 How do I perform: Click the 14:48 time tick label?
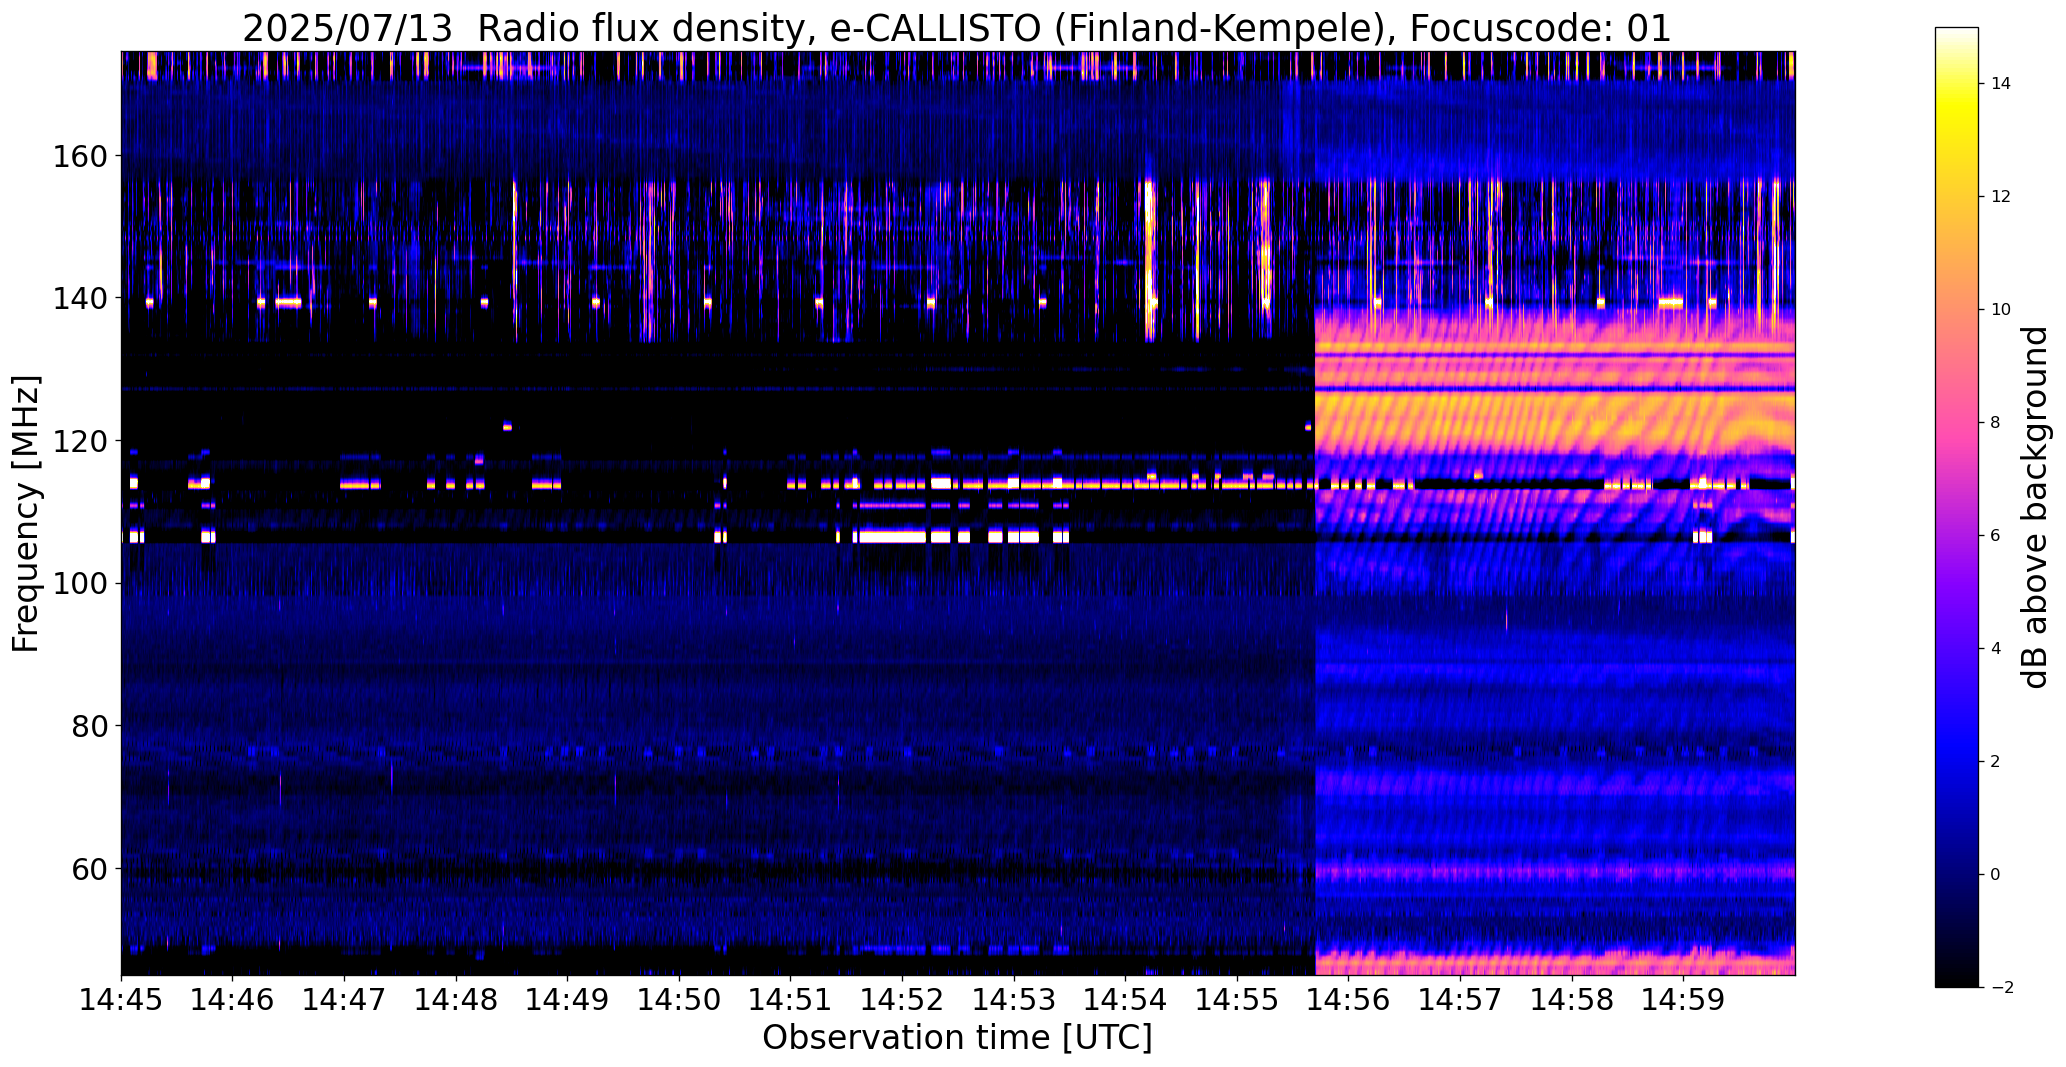[x=456, y=999]
